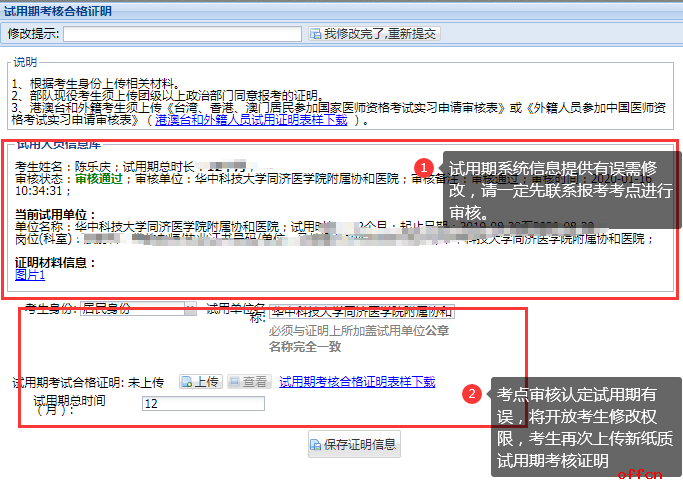Click the red number 2 annotation marker
The width and height of the screenshot is (683, 486).
pyautogui.click(x=471, y=394)
